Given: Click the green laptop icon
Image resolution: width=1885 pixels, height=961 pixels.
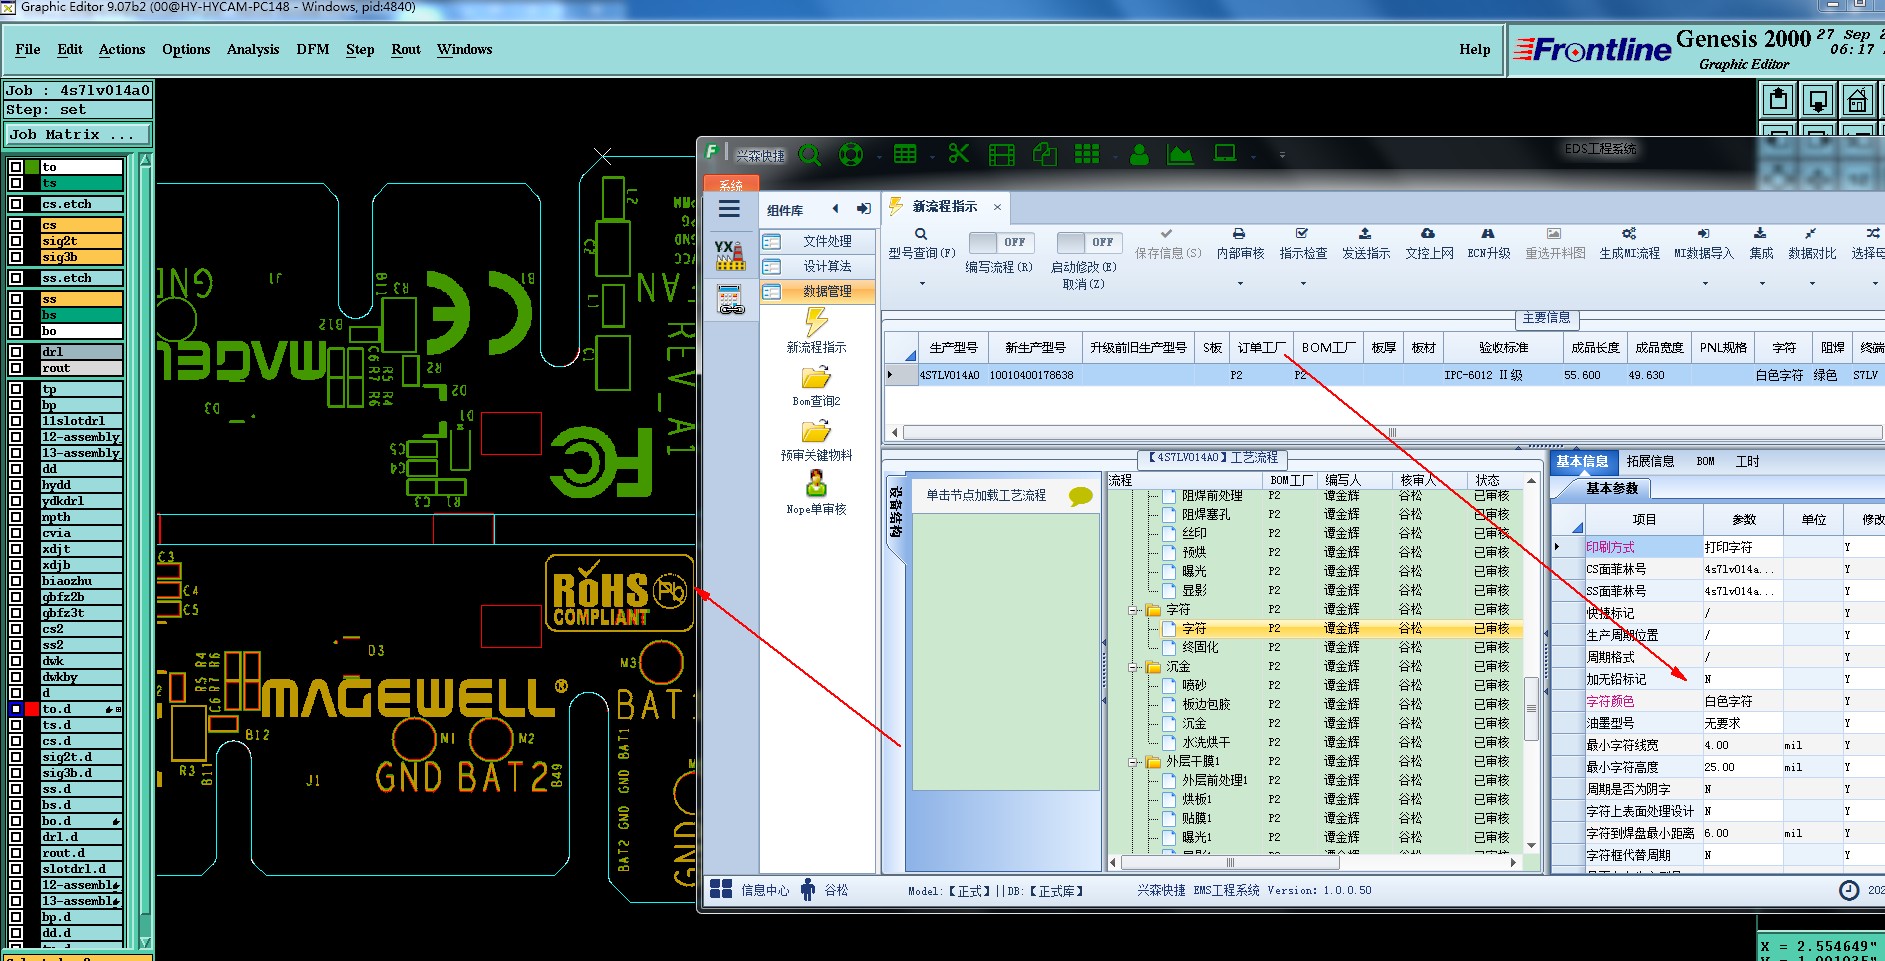Looking at the screenshot, I should tap(1225, 154).
